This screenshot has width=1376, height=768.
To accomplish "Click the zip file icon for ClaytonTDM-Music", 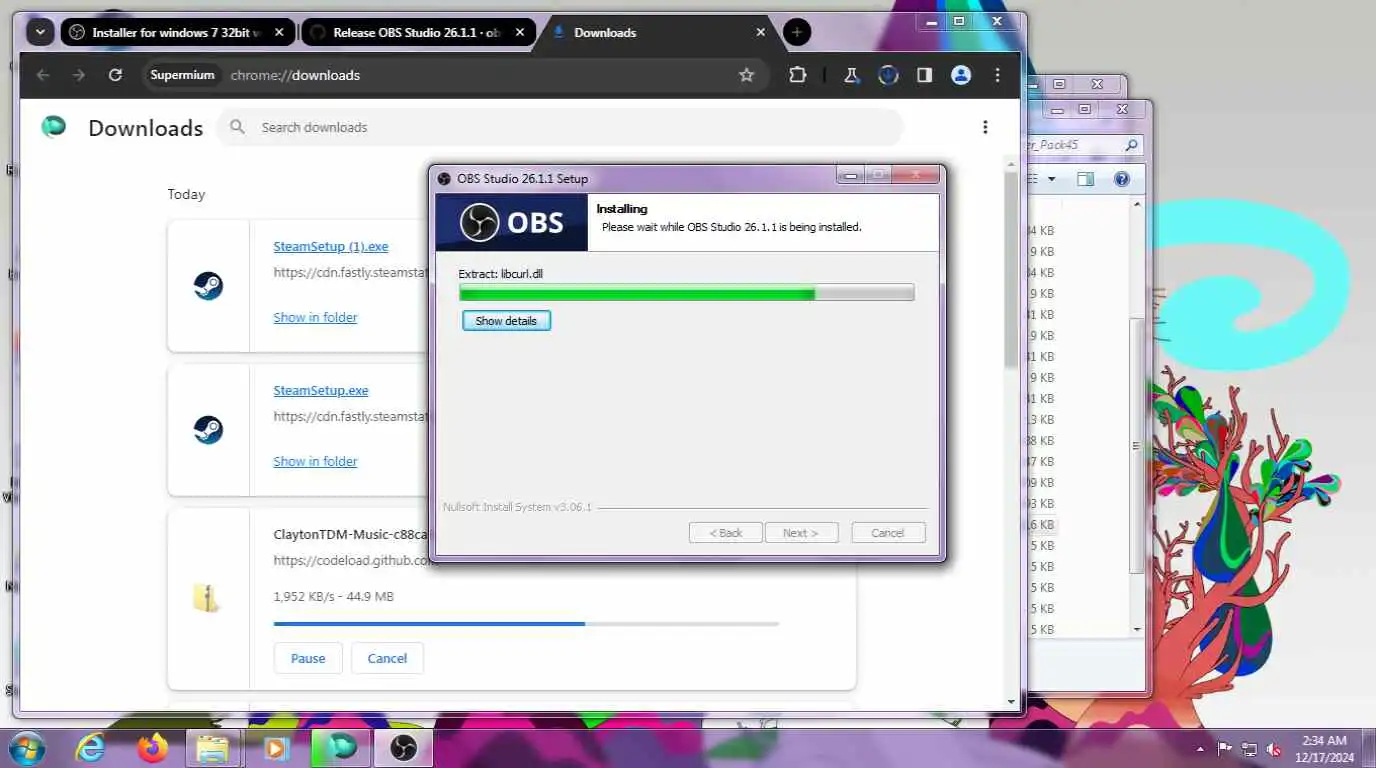I will tap(207, 598).
